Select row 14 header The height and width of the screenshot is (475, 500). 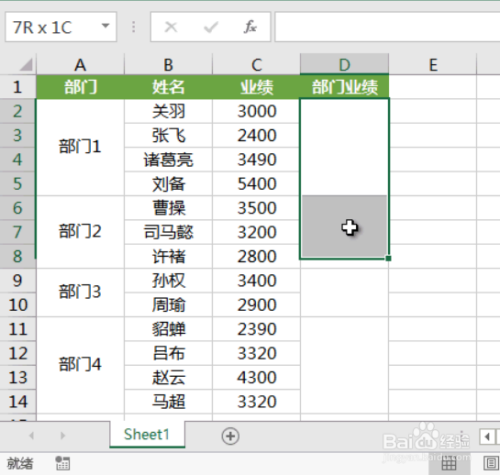point(18,402)
